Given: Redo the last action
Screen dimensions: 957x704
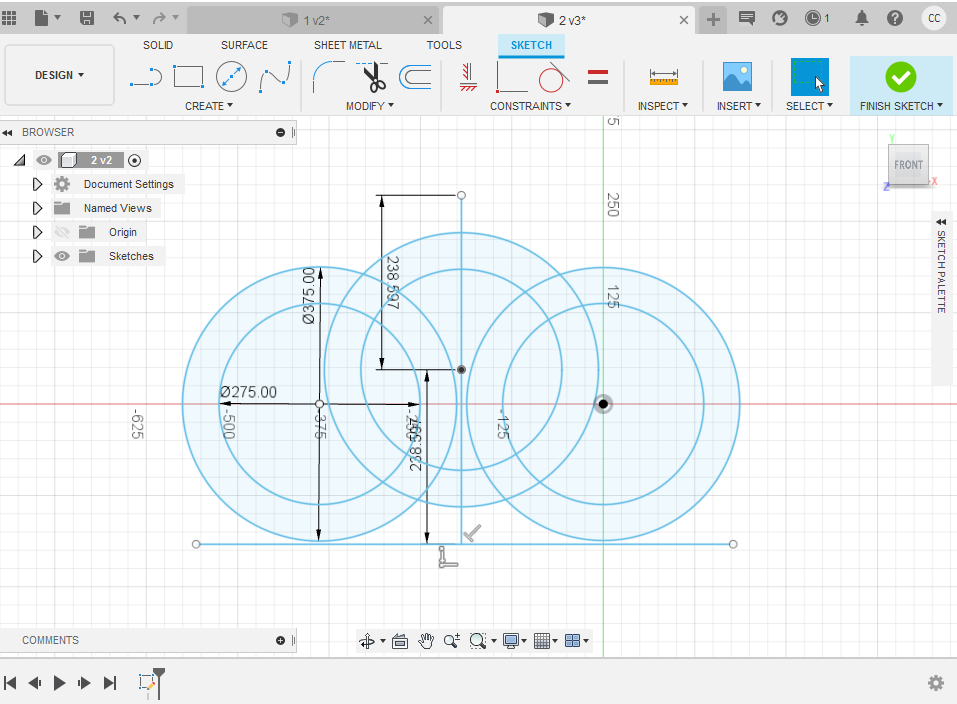Looking at the screenshot, I should click(159, 18).
